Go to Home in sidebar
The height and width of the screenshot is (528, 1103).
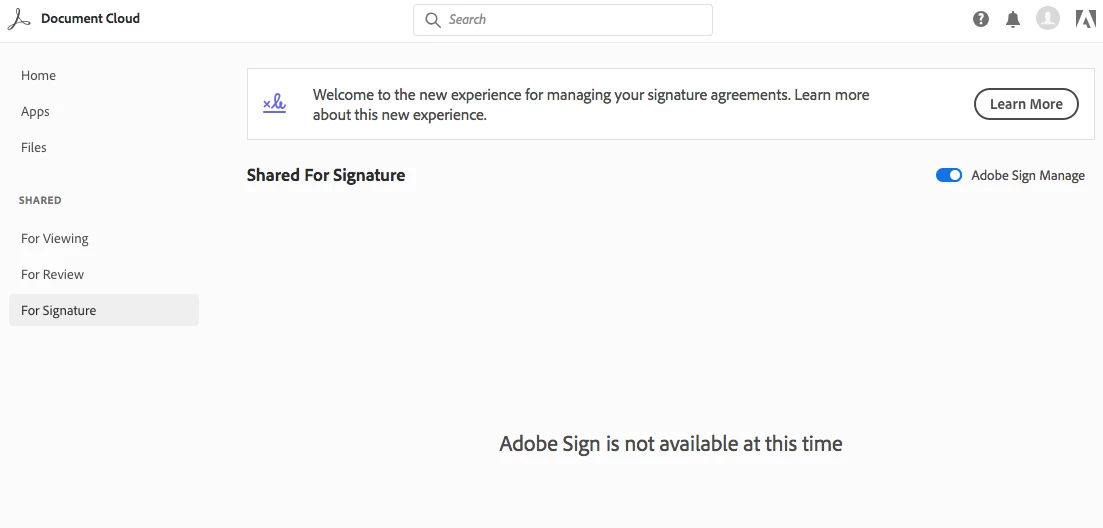tap(38, 76)
